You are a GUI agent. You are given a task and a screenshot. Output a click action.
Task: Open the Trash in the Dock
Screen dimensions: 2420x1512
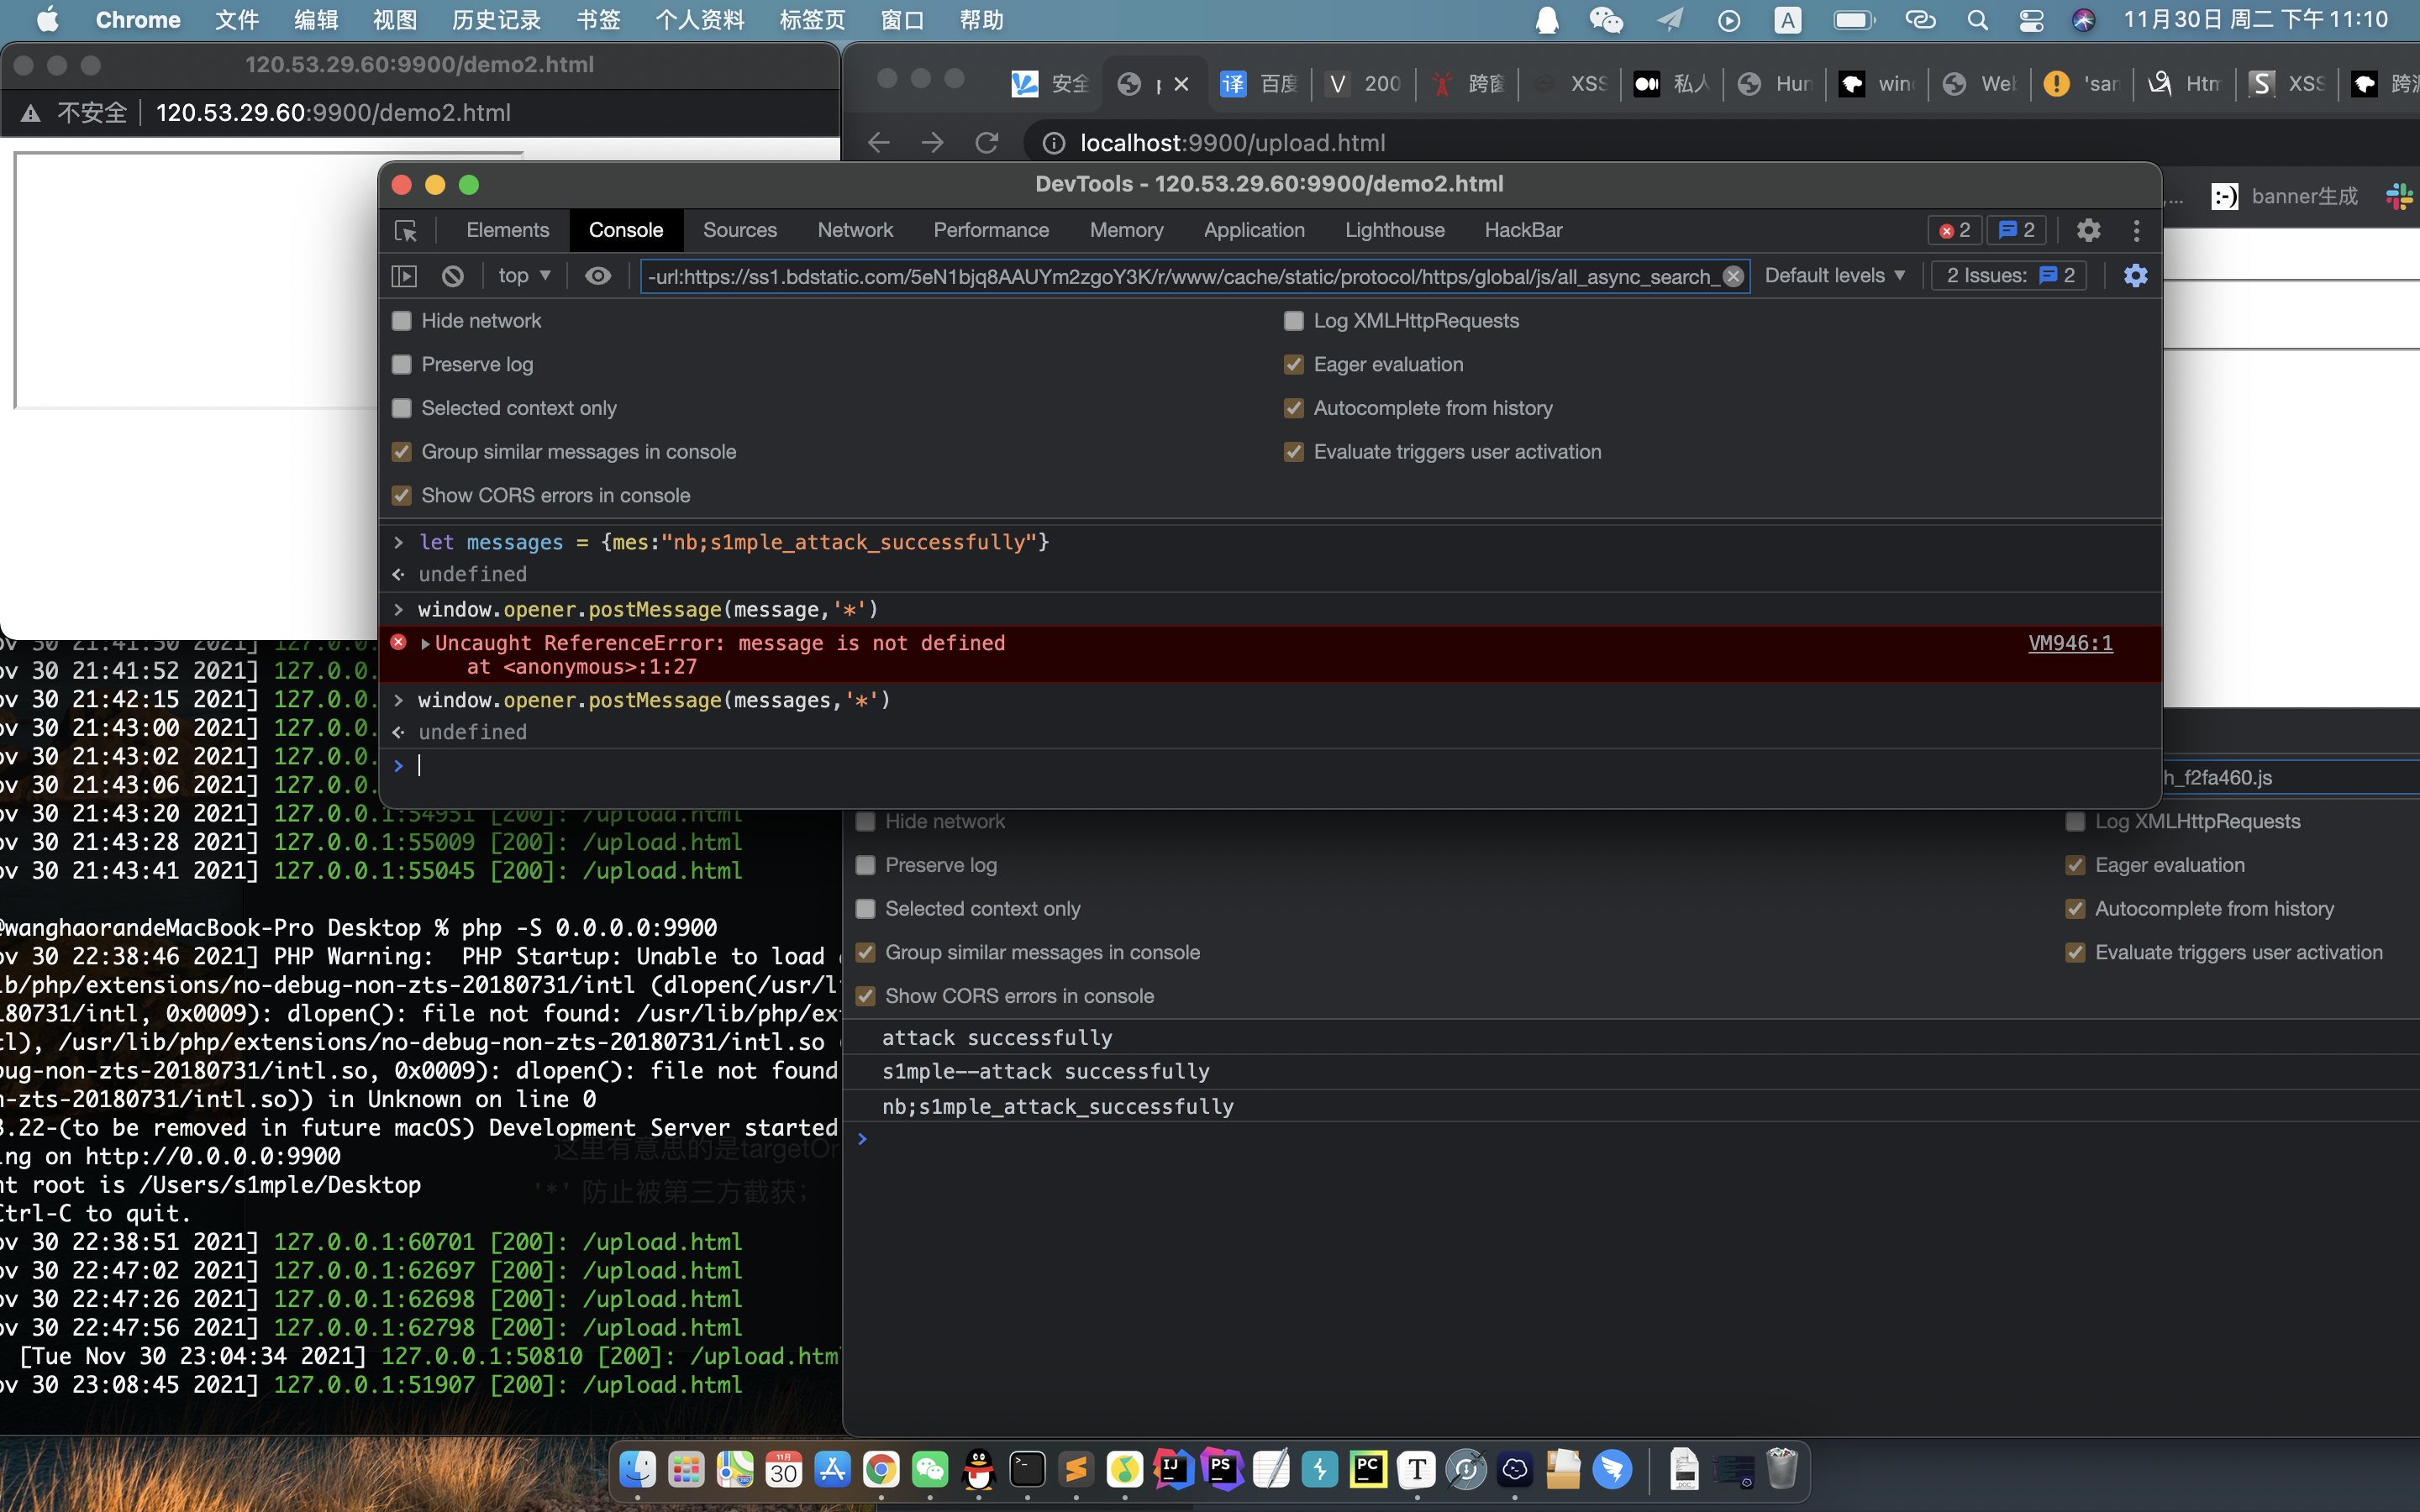pyautogui.click(x=1782, y=1469)
